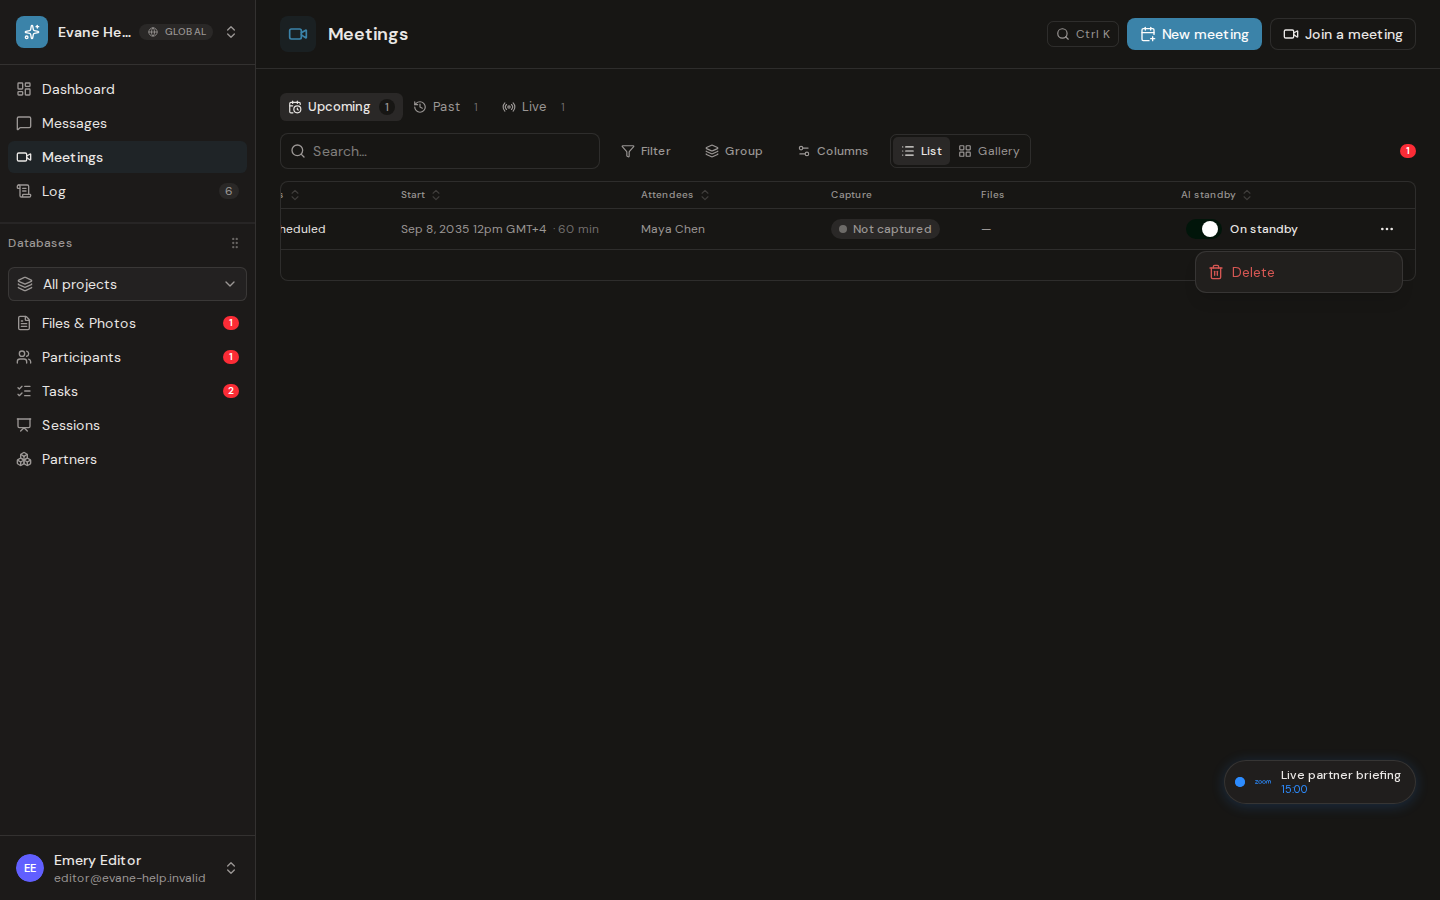Open Participants database
The image size is (1440, 900).
point(127,357)
